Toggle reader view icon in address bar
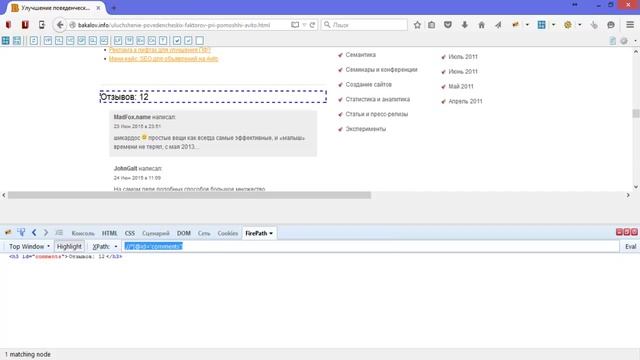Viewport: 640px width, 360px height. [x=295, y=25]
